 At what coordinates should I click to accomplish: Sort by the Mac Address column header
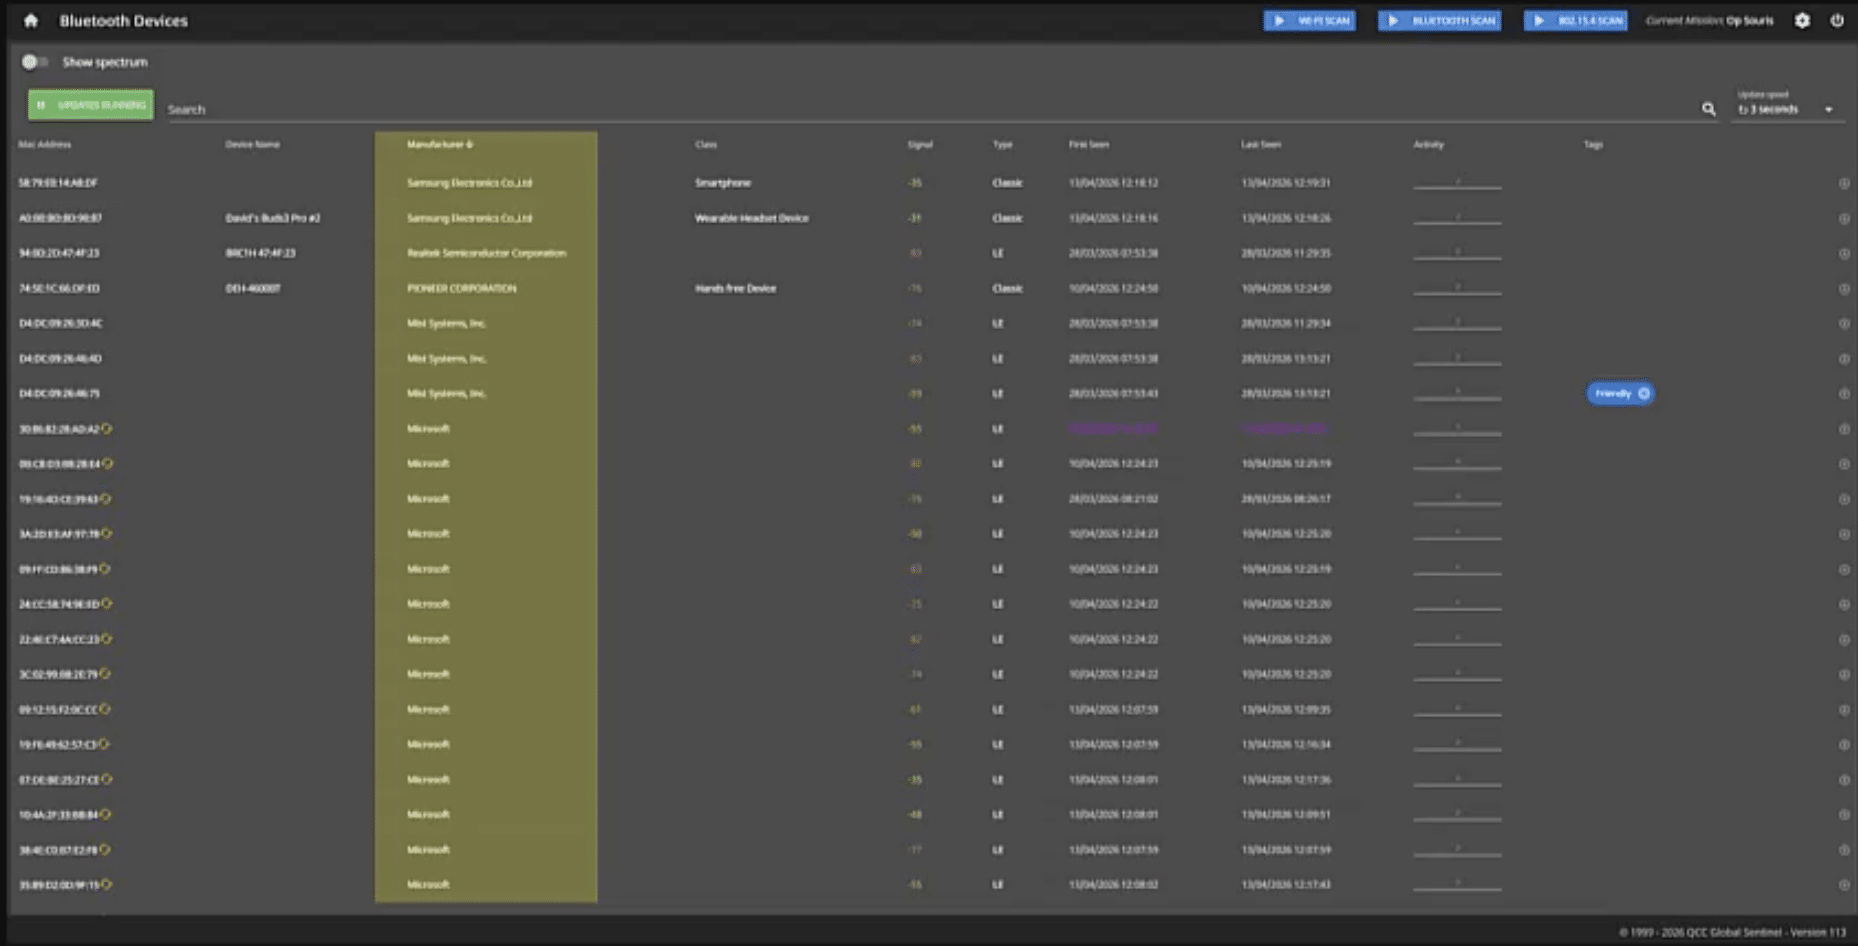(x=45, y=145)
